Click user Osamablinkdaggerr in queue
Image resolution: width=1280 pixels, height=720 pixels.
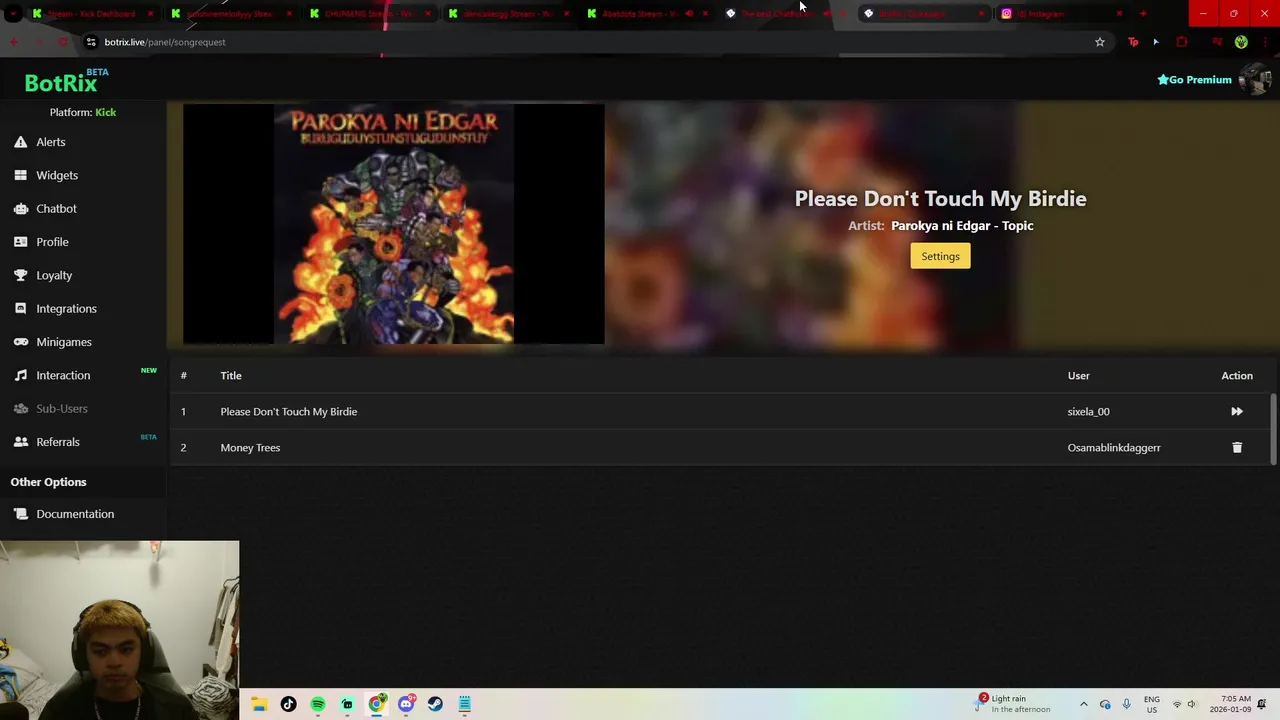pyautogui.click(x=1114, y=447)
